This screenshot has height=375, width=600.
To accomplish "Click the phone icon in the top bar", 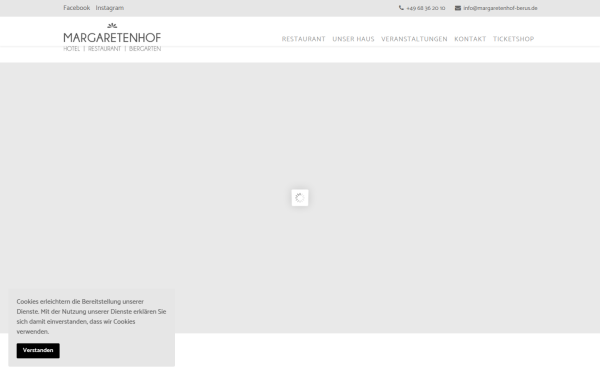I will coord(401,8).
